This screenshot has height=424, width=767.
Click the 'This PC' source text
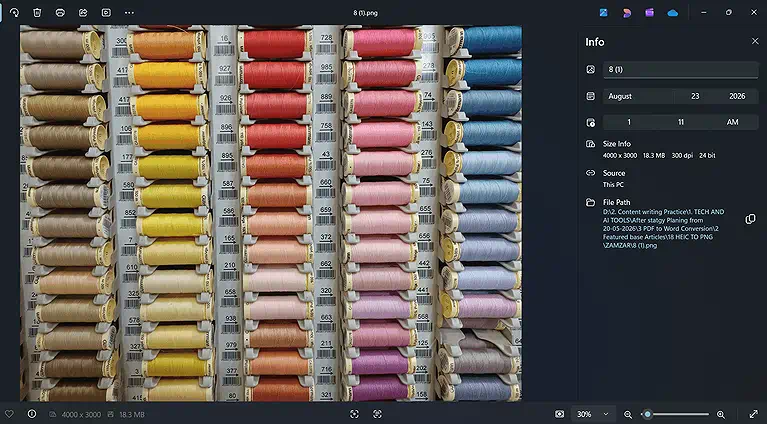tap(613, 184)
